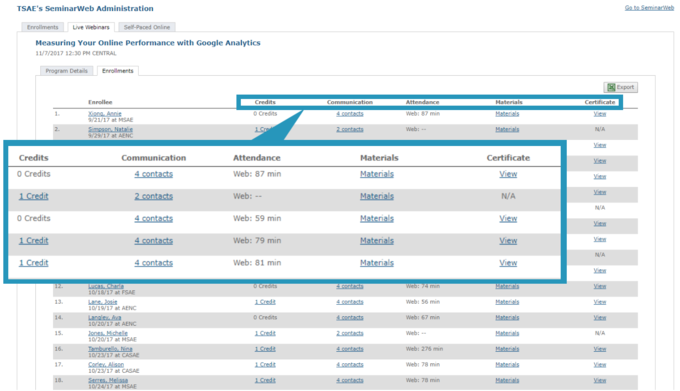
Task: Open Materials for Corley, Alison
Action: [x=507, y=364]
